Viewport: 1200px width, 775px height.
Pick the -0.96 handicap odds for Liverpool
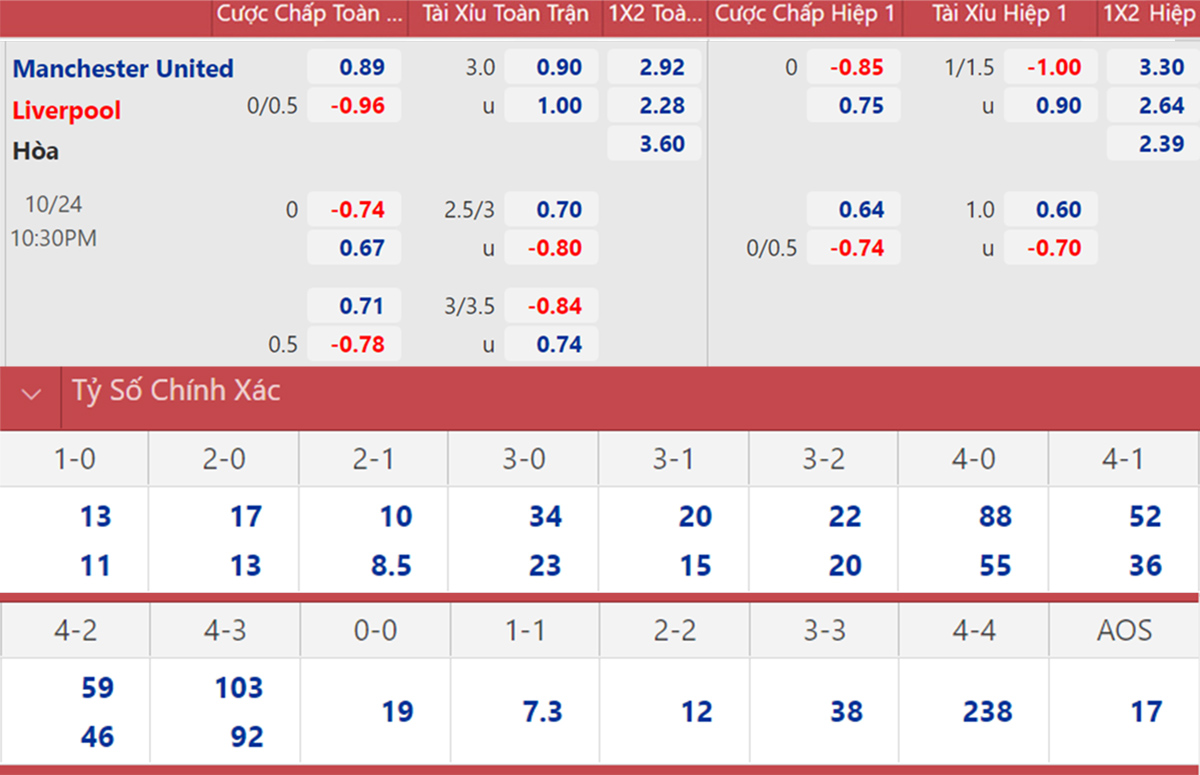click(354, 106)
